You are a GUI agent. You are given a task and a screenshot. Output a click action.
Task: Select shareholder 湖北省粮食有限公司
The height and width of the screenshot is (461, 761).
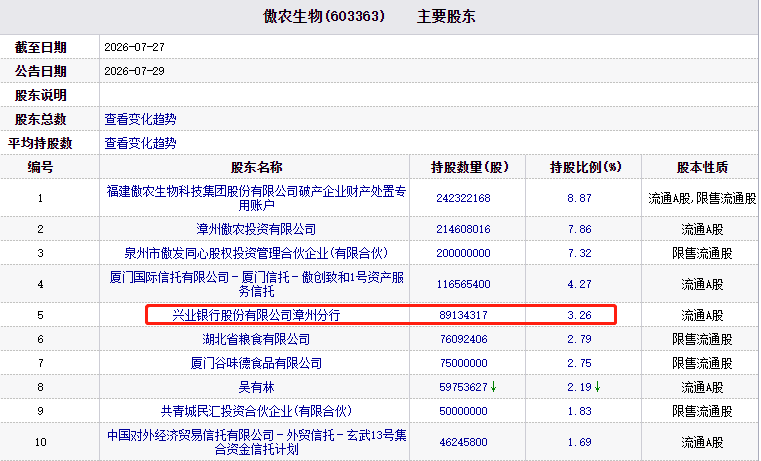click(256, 339)
